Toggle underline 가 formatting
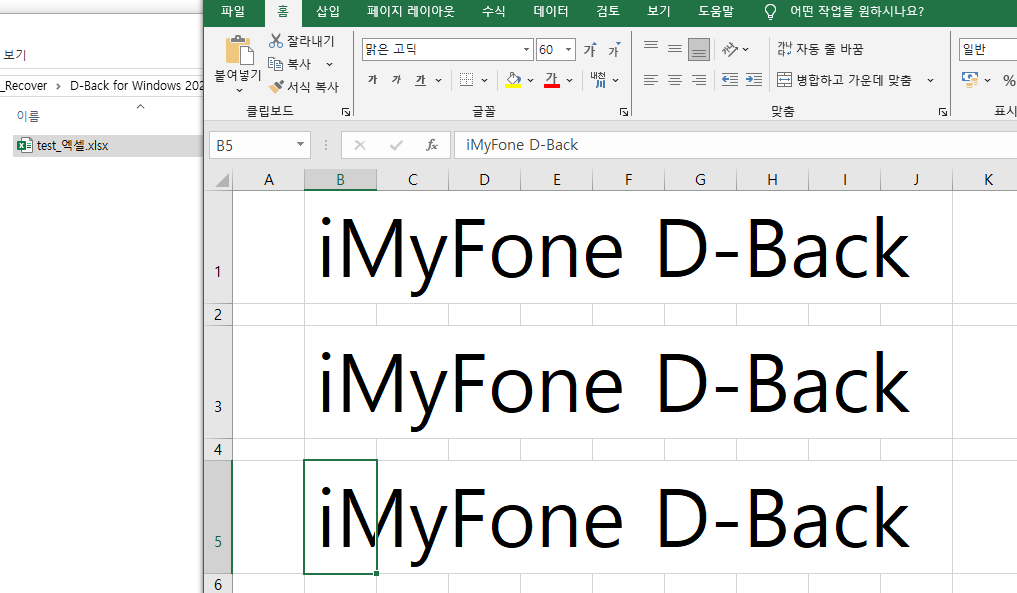 pyautogui.click(x=420, y=80)
